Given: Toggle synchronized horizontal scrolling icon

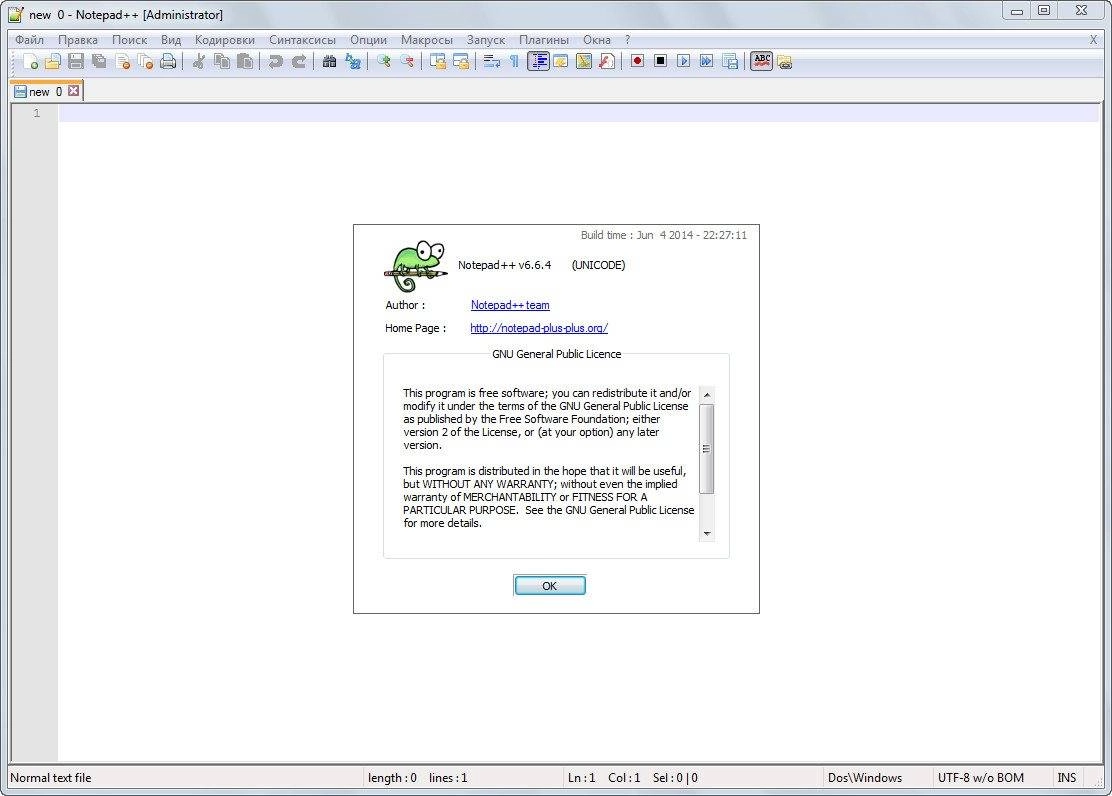Looking at the screenshot, I should pos(461,62).
